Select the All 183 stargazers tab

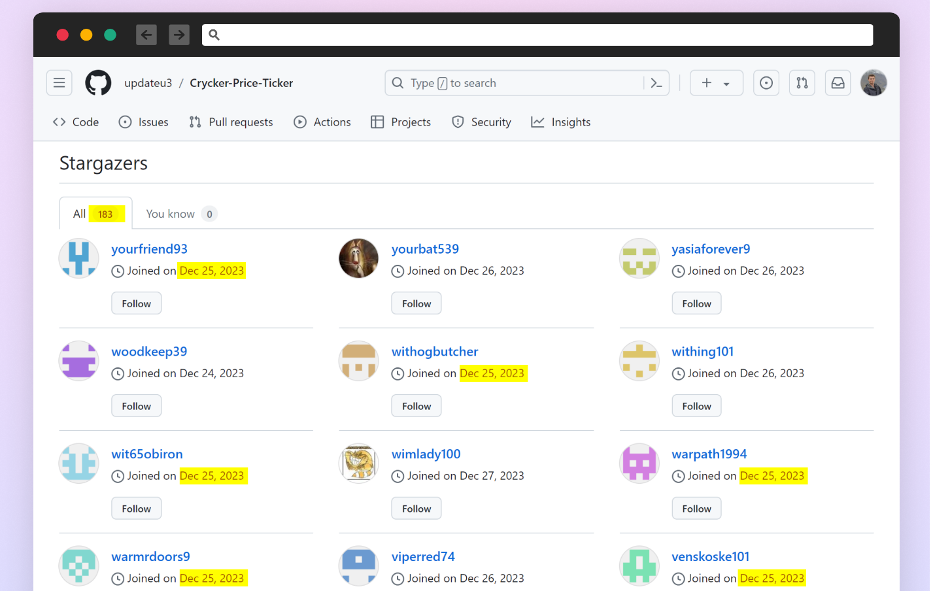96,214
